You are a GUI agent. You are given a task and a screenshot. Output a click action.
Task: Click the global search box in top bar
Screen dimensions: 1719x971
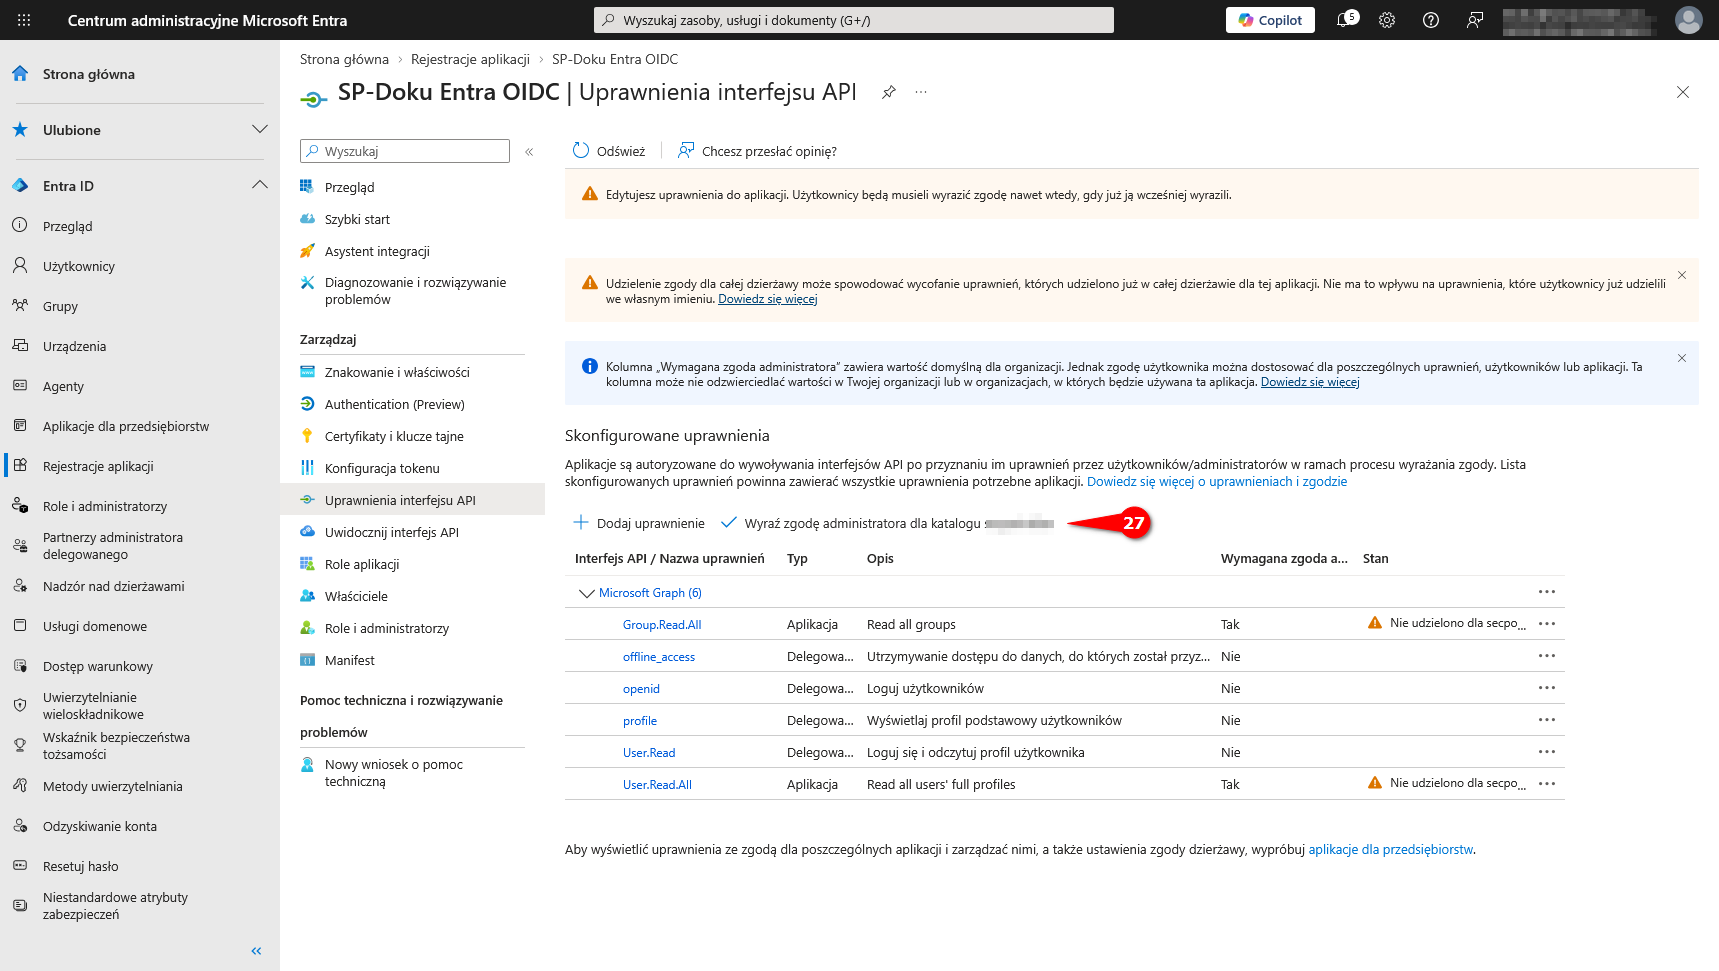coord(854,20)
